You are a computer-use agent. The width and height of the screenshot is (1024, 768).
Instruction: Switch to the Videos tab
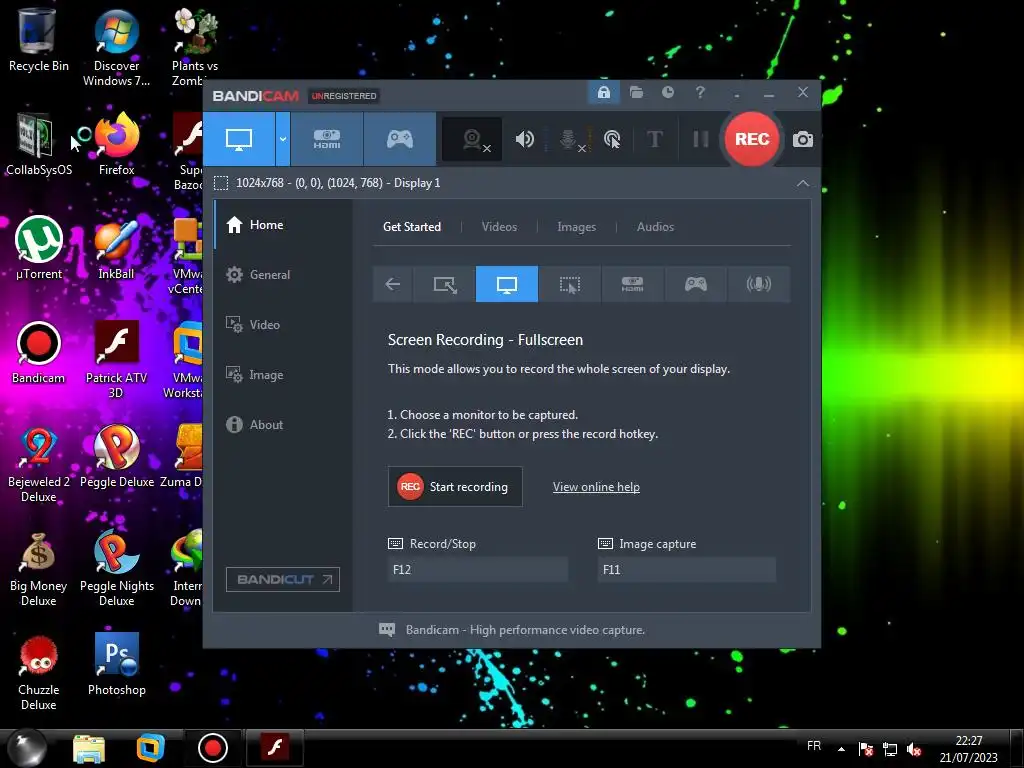[x=499, y=227]
